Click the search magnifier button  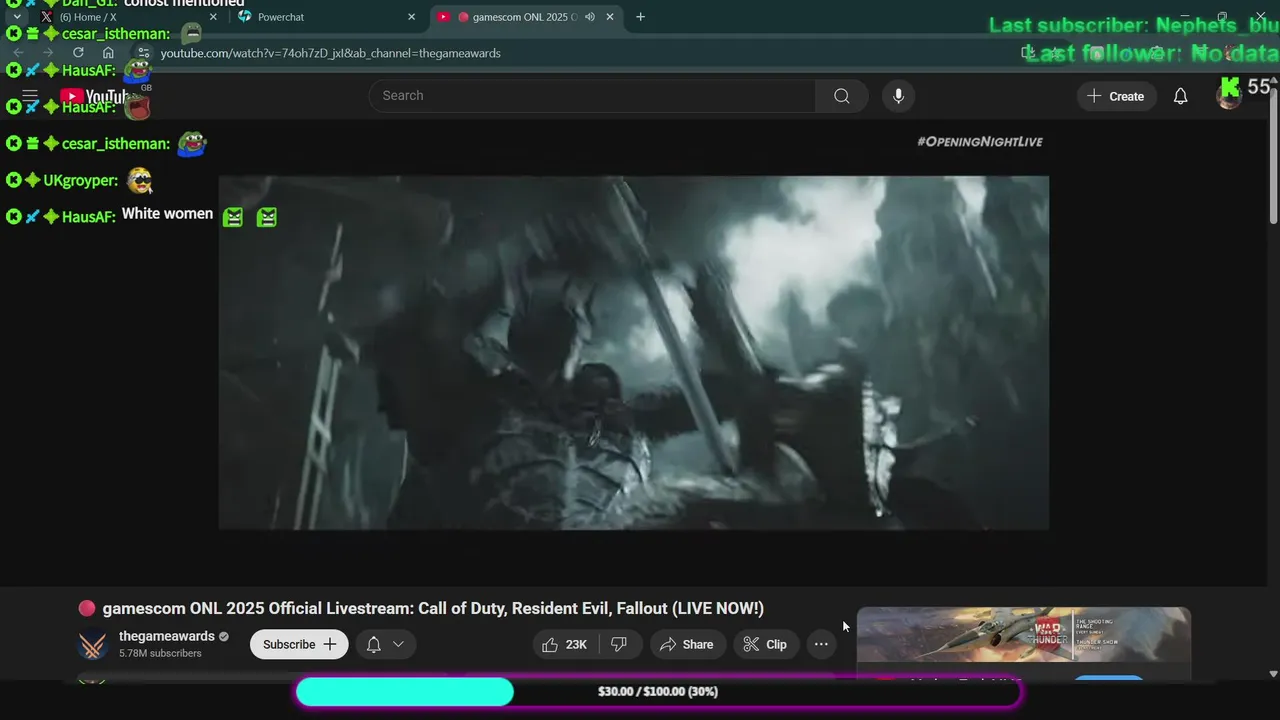click(842, 96)
